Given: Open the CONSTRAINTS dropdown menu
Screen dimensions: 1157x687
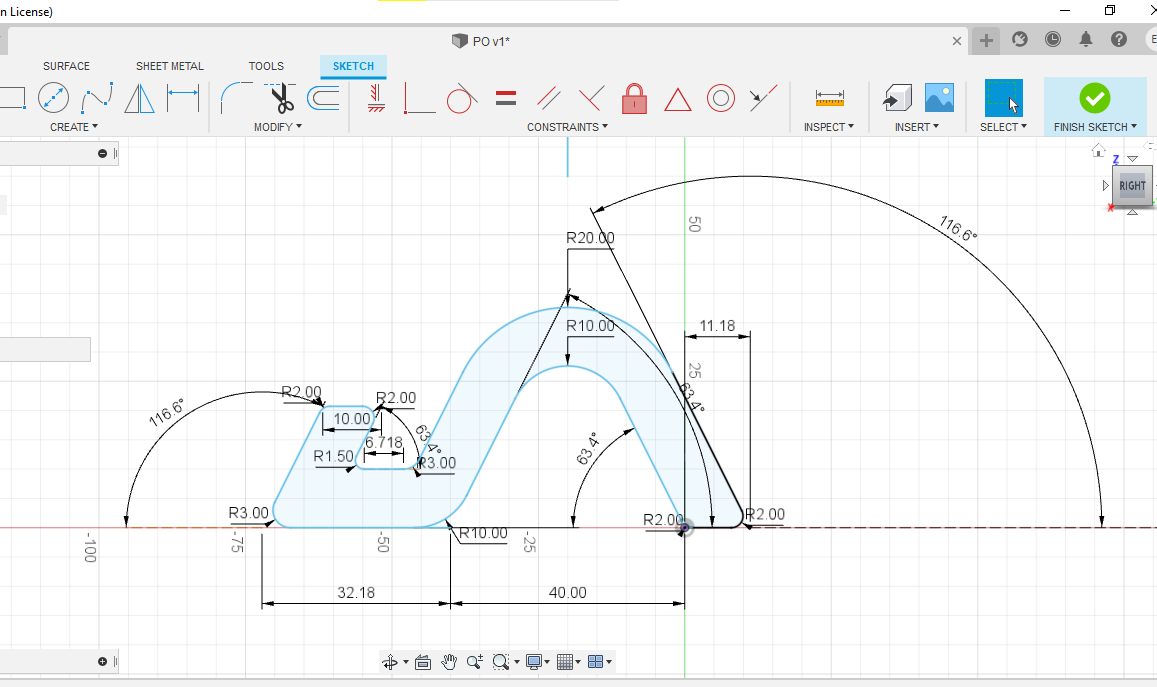Looking at the screenshot, I should coord(567,127).
